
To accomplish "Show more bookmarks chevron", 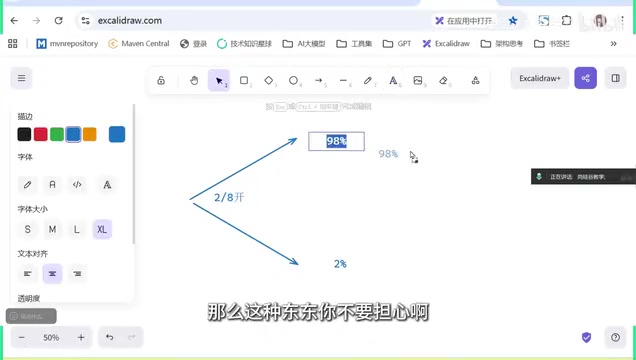I will [613, 43].
